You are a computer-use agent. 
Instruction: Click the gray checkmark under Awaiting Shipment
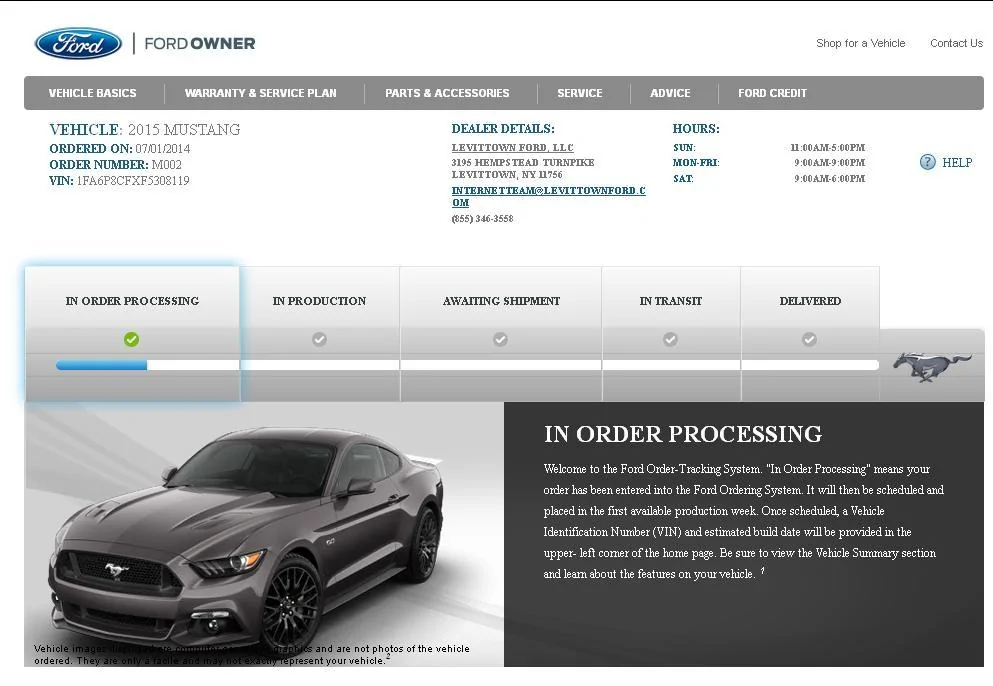tap(500, 340)
